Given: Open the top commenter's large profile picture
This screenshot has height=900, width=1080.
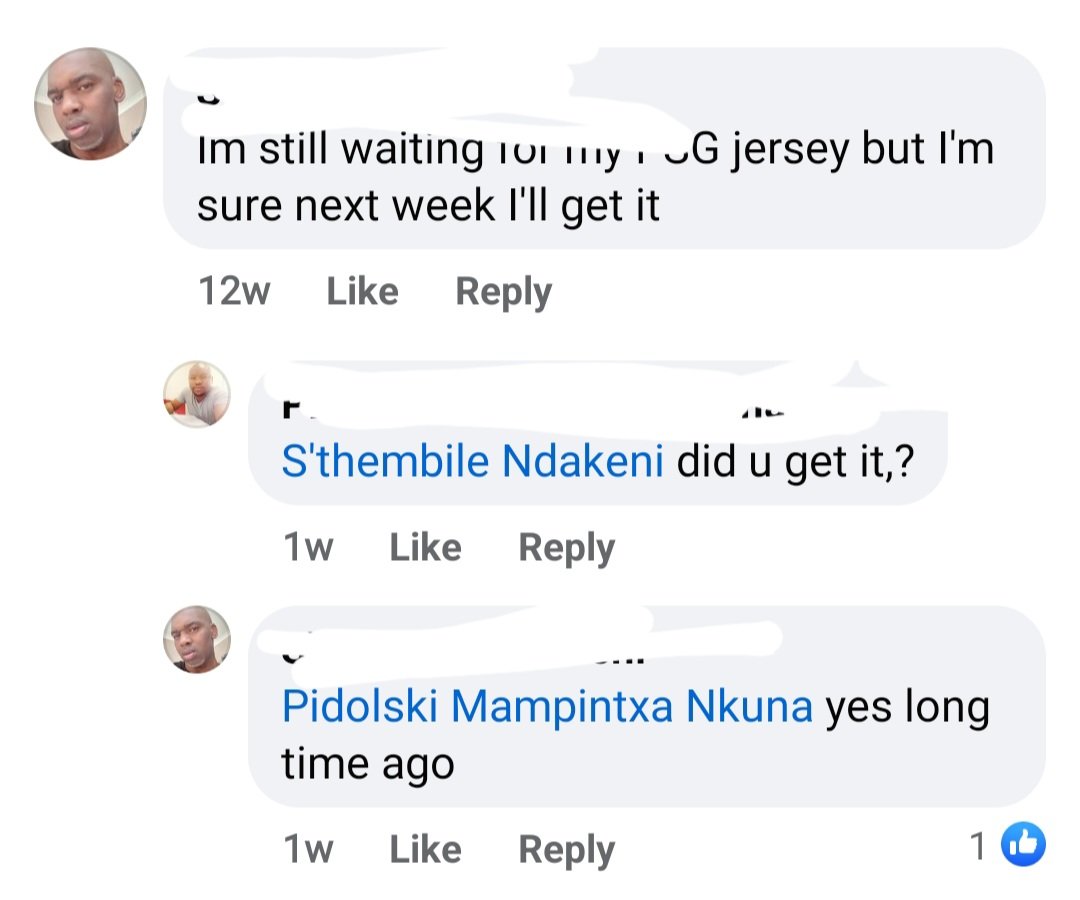Looking at the screenshot, I should click(x=90, y=103).
